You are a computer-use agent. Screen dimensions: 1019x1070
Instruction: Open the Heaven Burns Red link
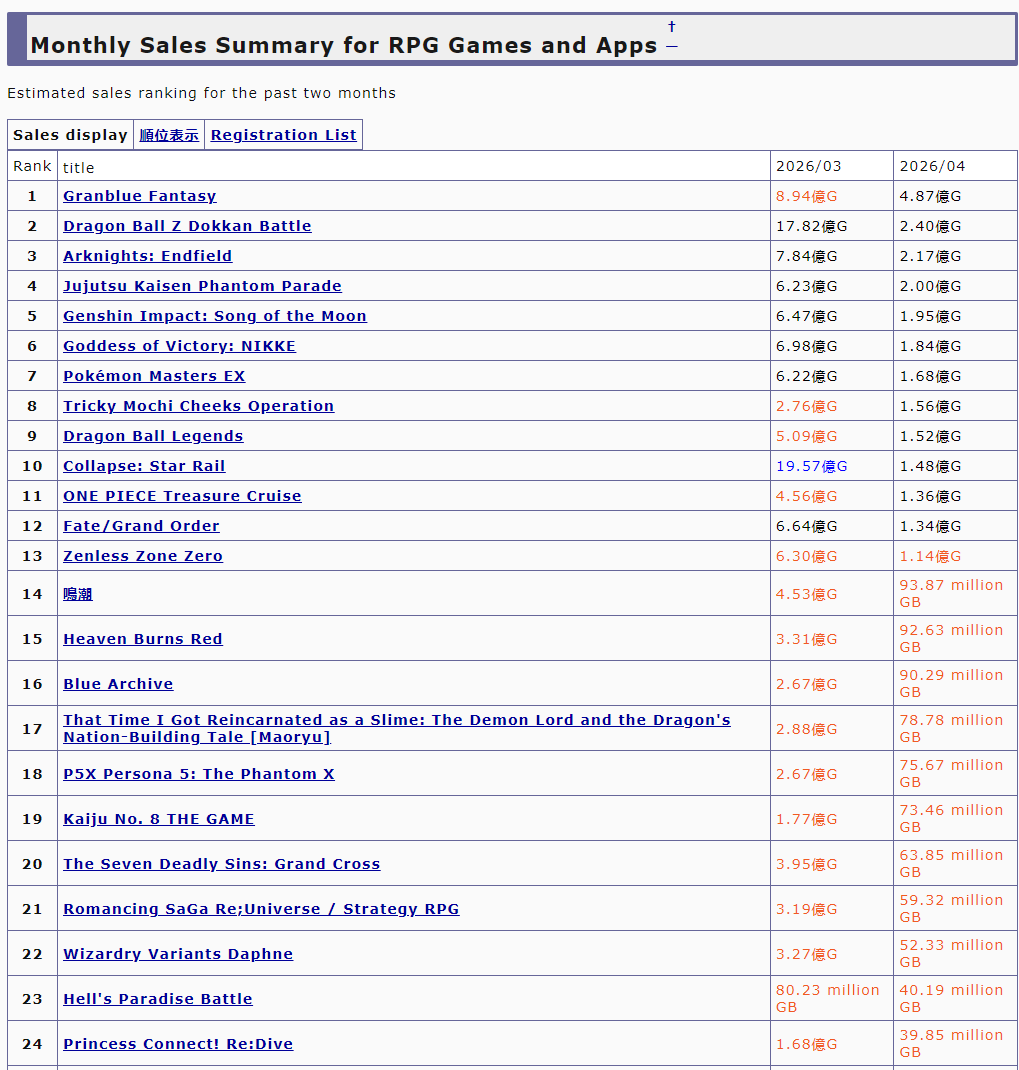143,639
